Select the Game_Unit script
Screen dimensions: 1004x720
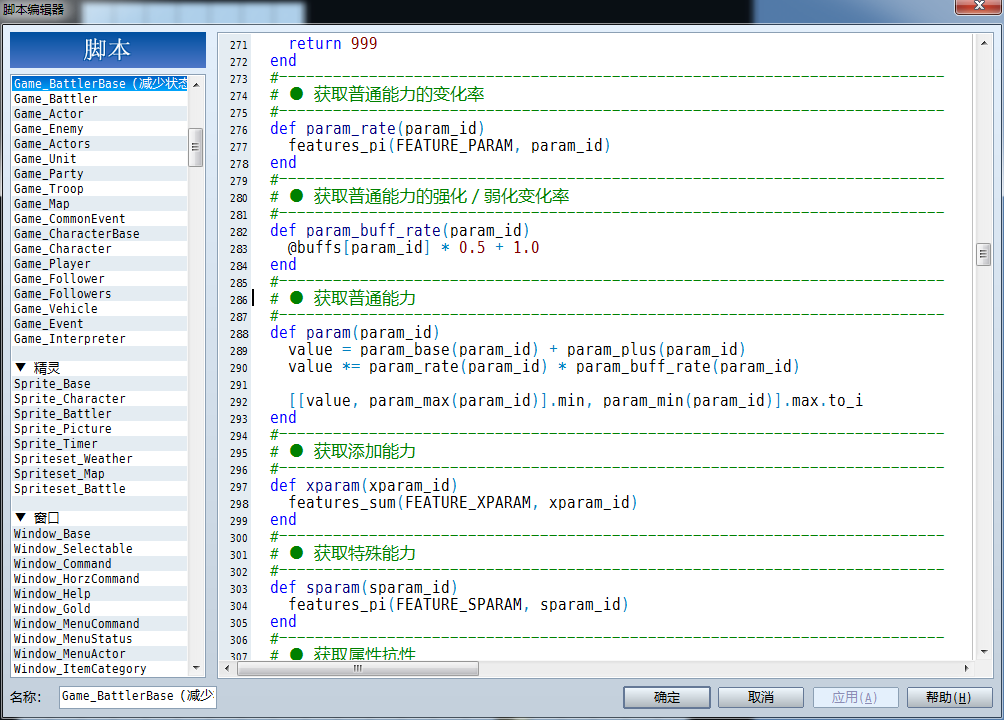tap(101, 159)
